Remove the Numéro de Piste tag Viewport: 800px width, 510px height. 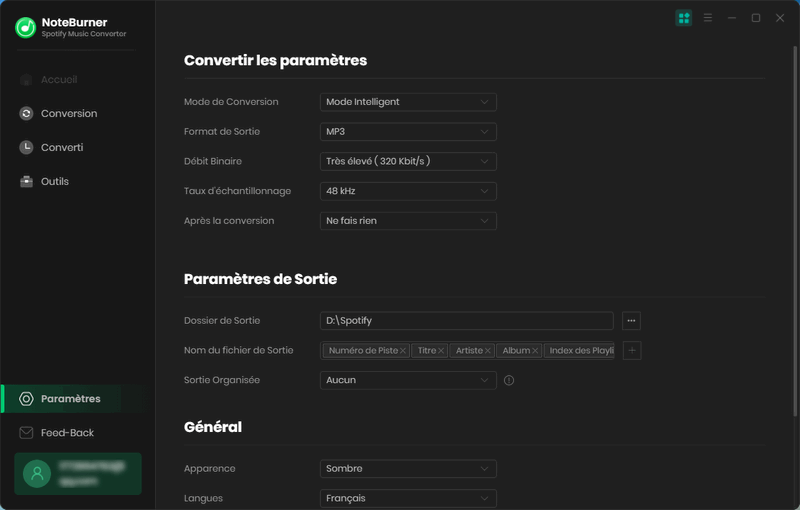point(403,351)
